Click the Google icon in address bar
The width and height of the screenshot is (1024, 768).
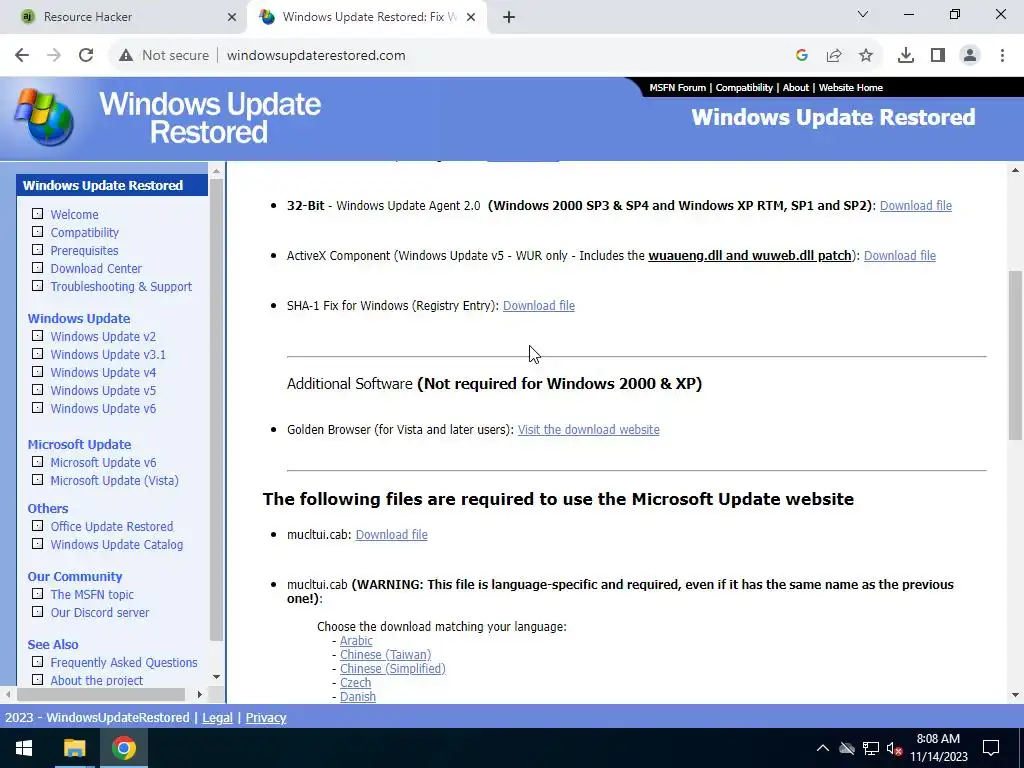coord(801,56)
